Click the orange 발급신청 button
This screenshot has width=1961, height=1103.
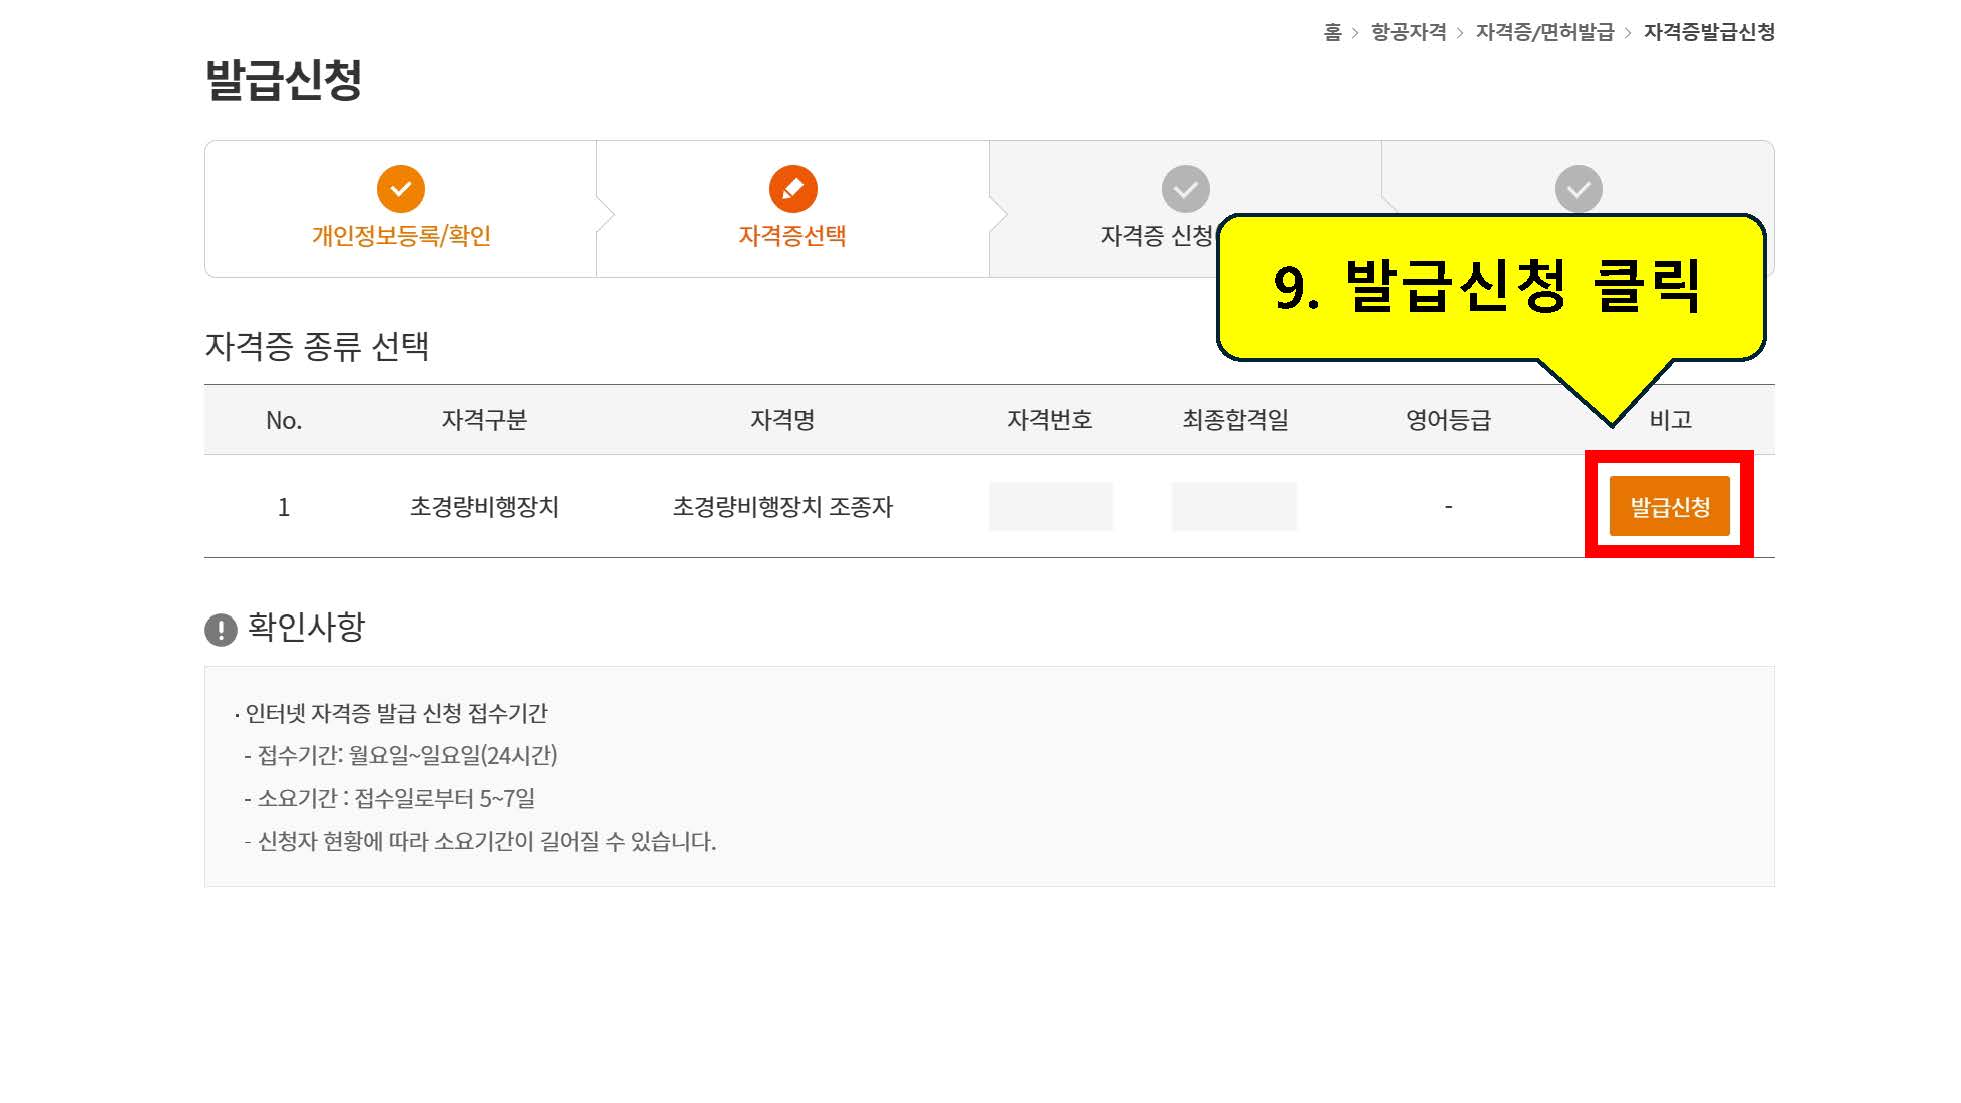click(1669, 506)
